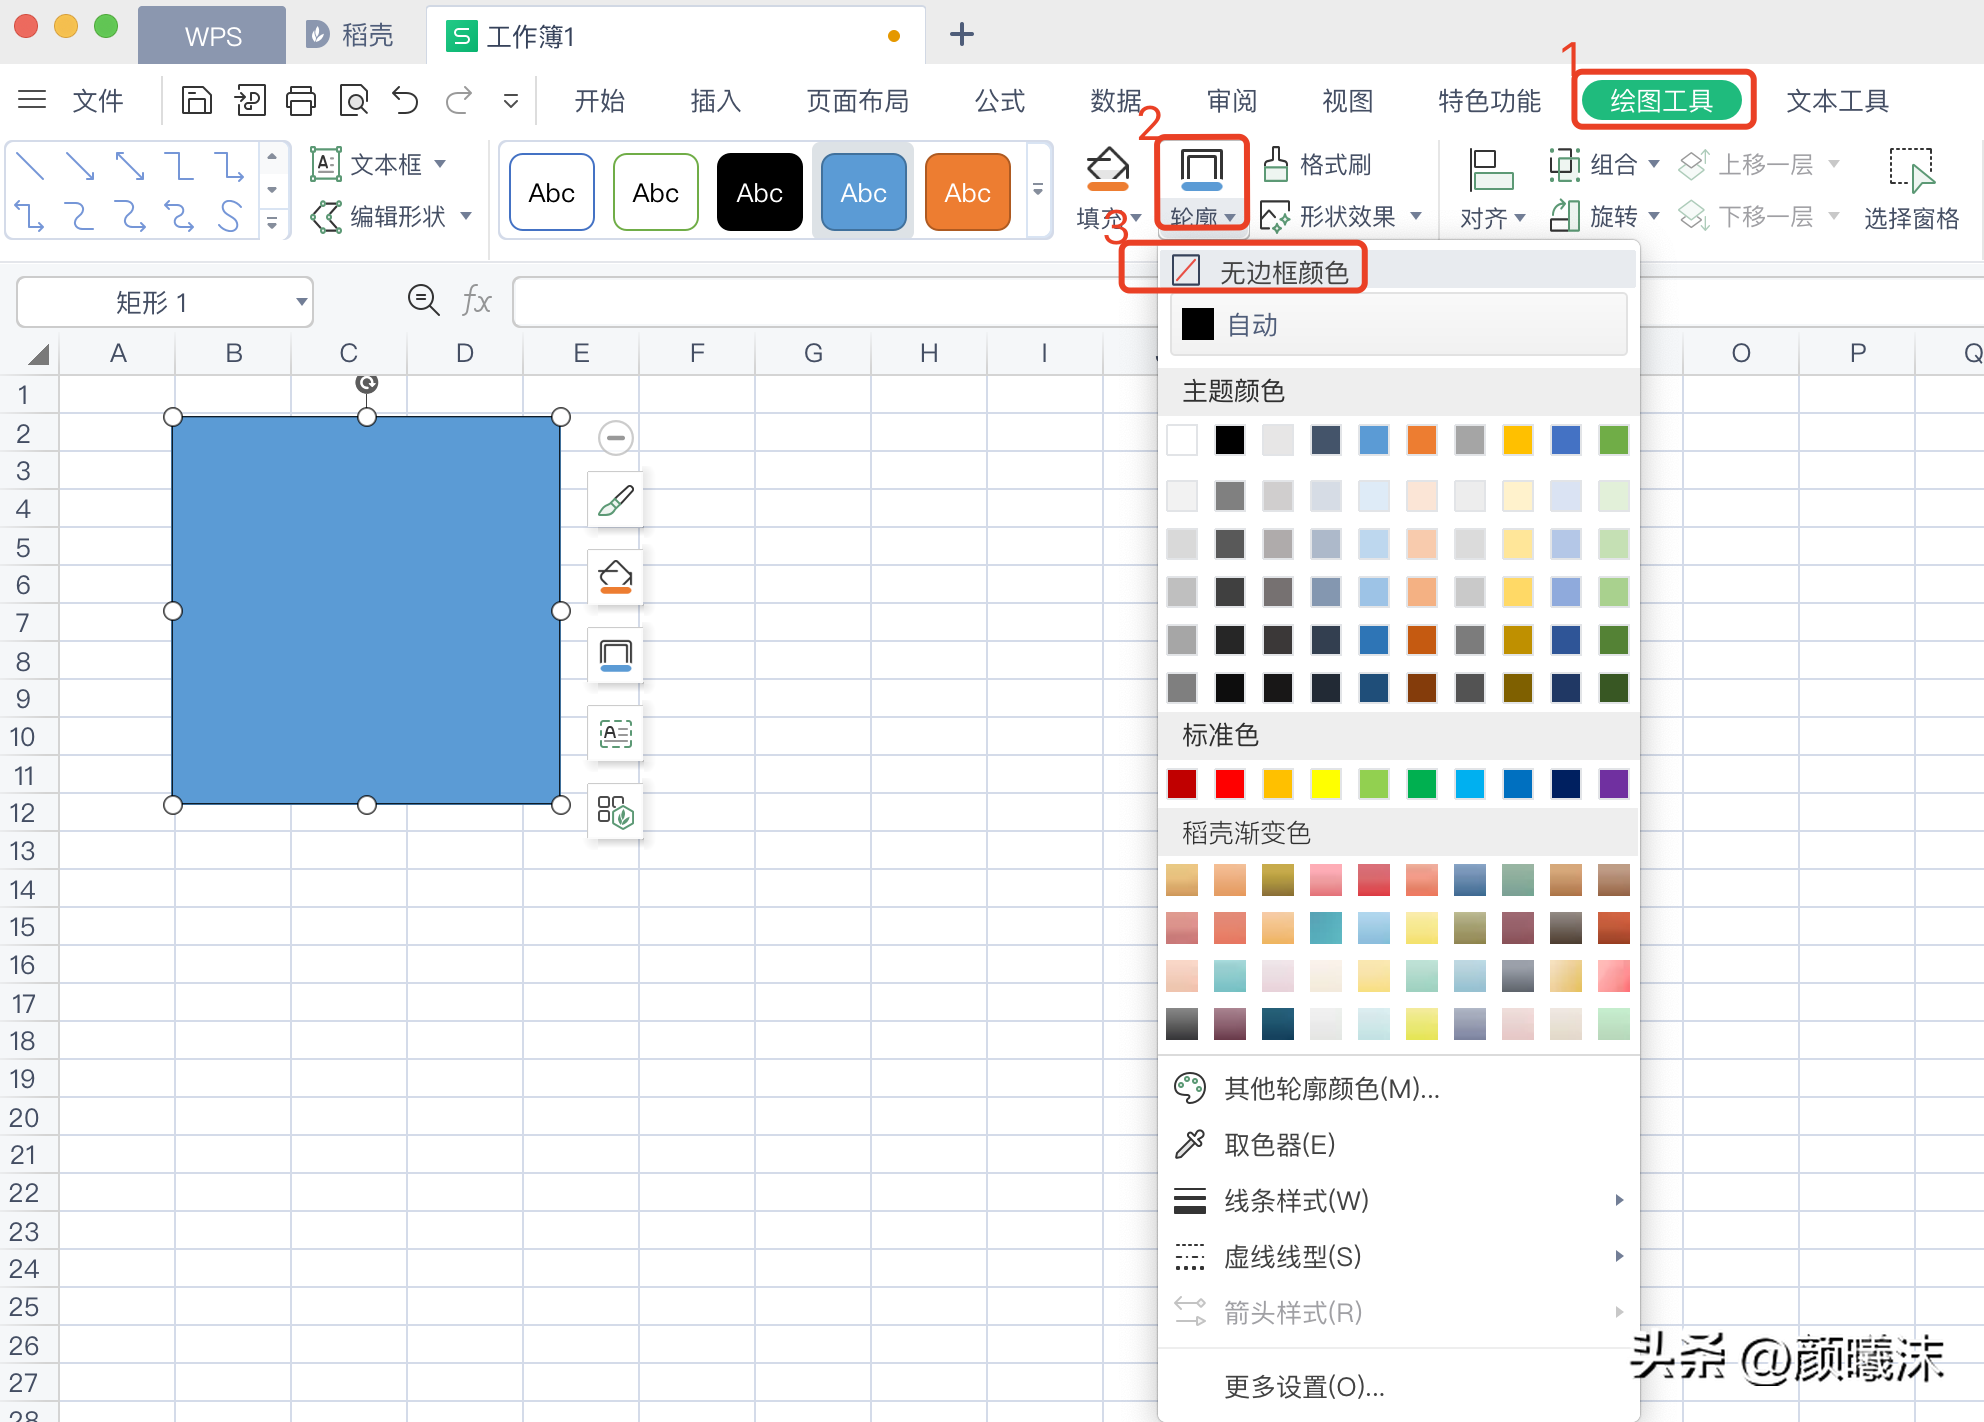The width and height of the screenshot is (1984, 1422).
Task: Click the Redo arrow icon
Action: [x=458, y=100]
